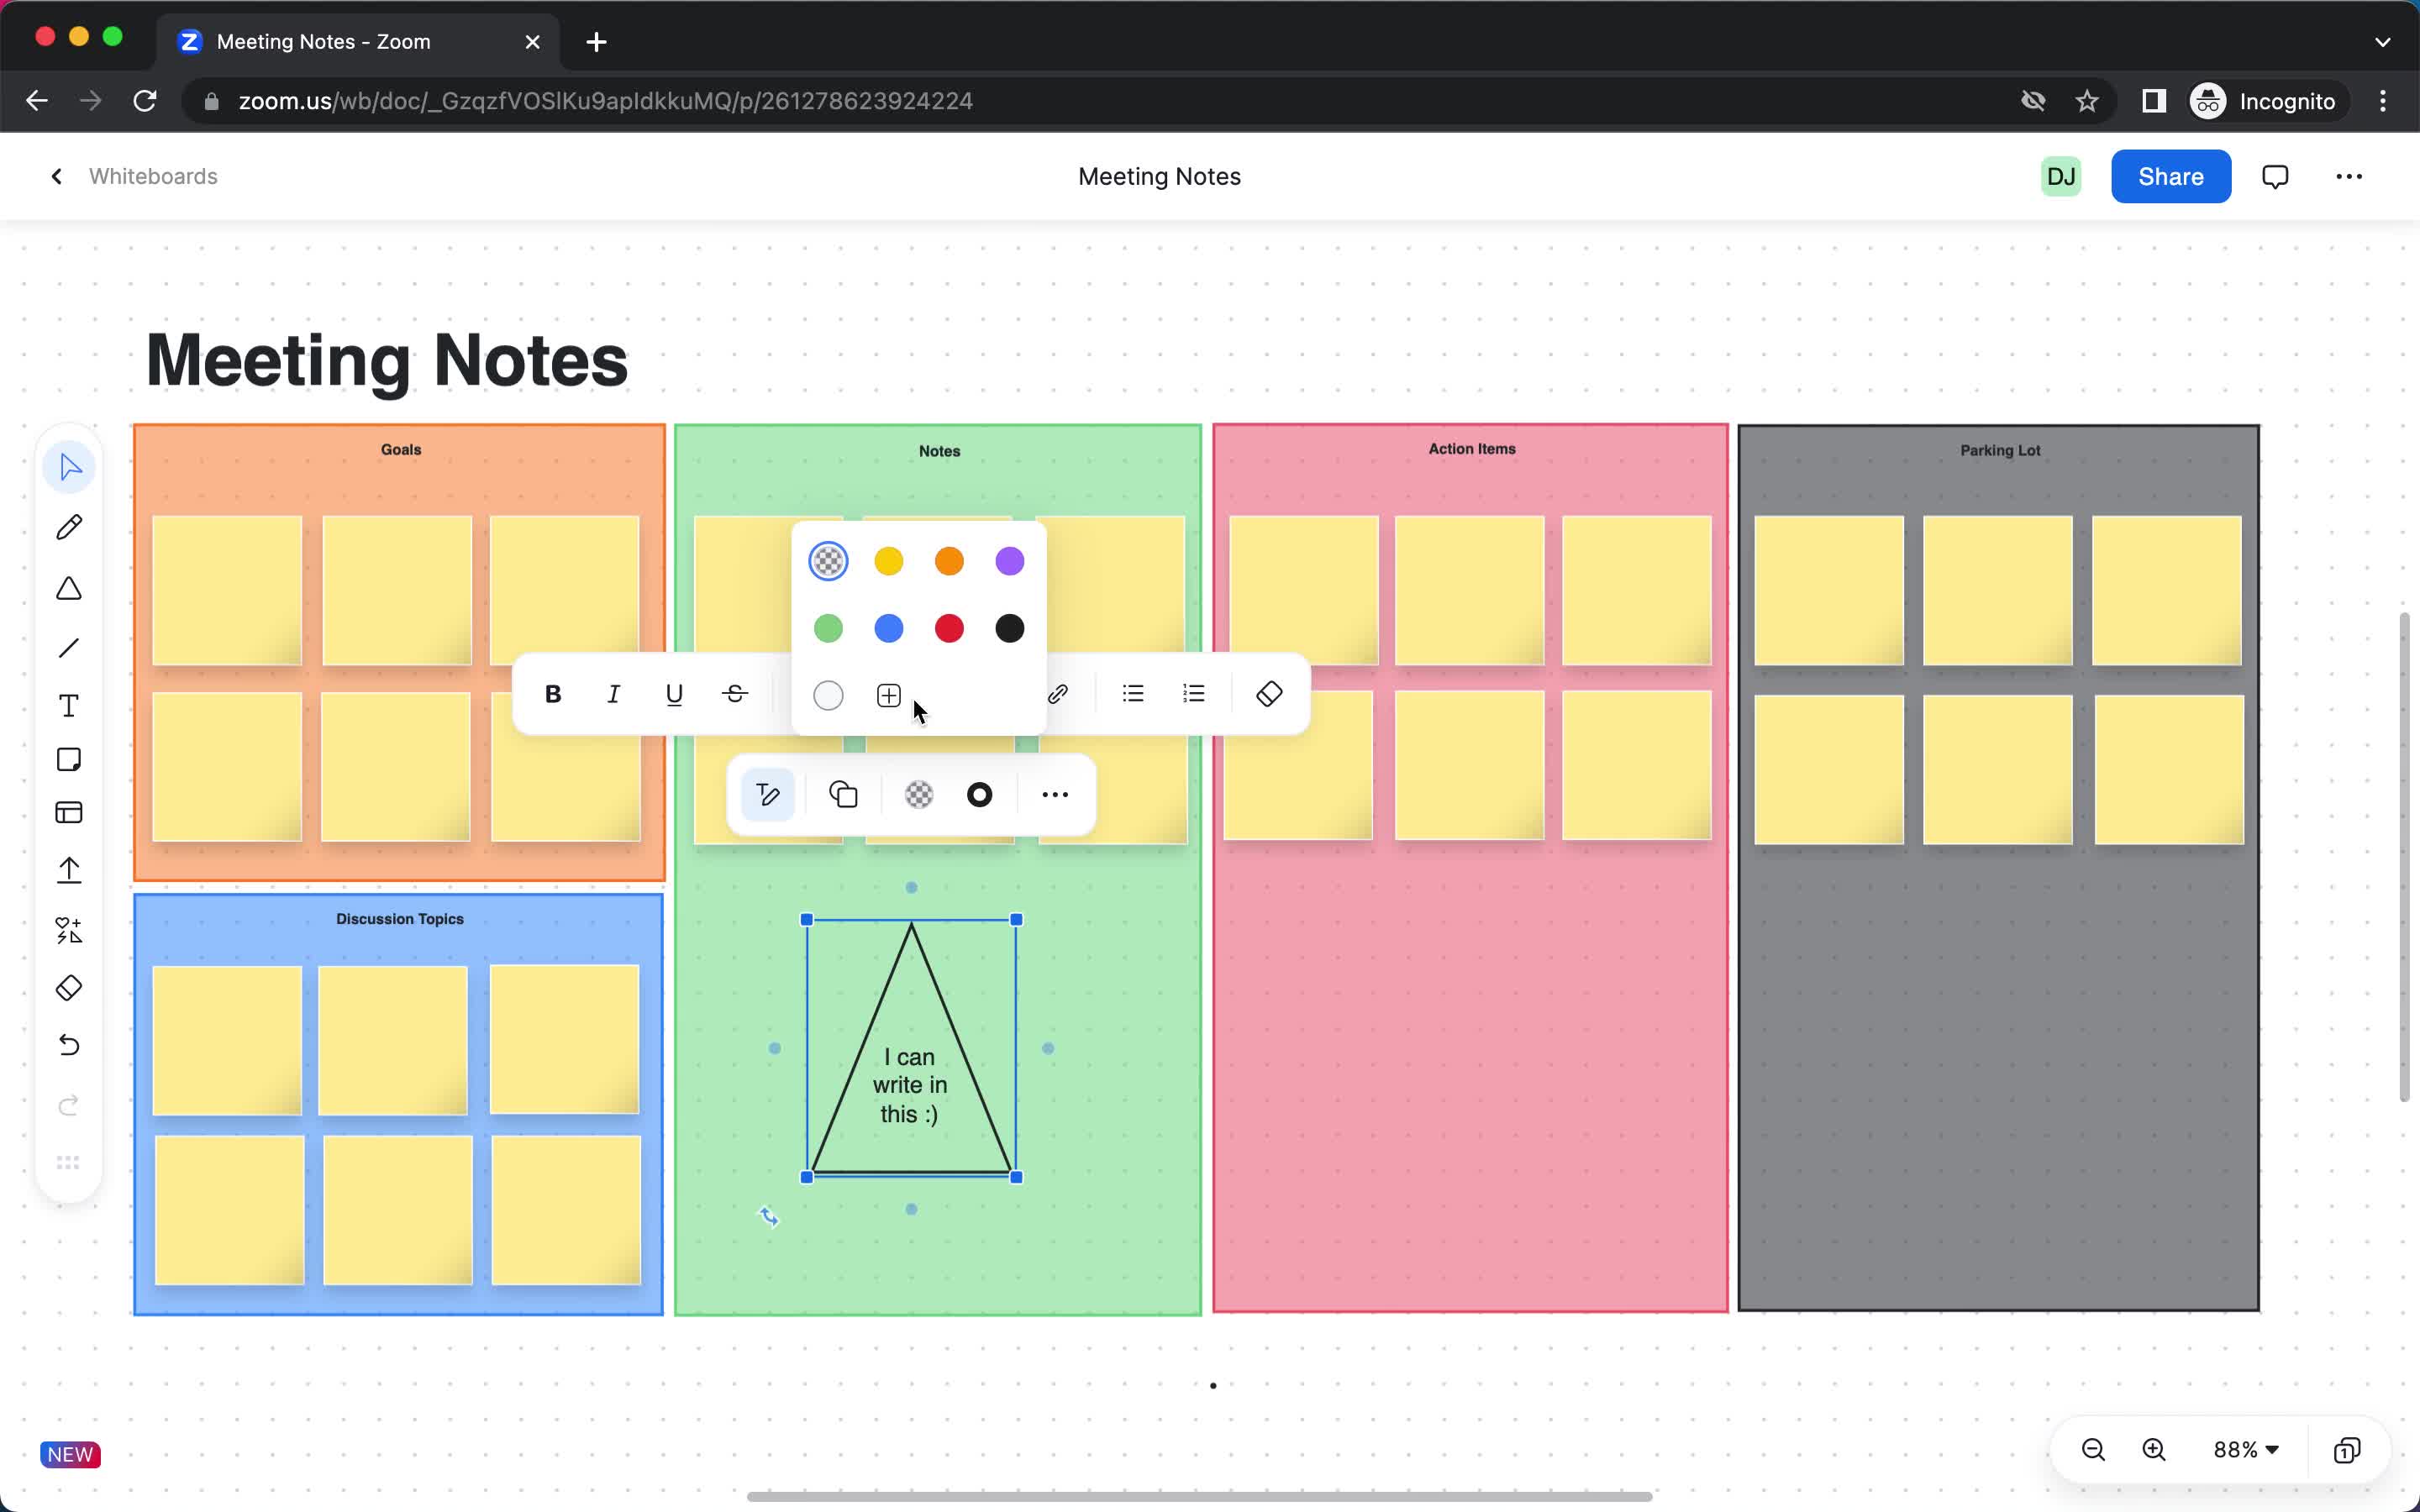Expand the Whiteboards navigation back
The image size is (2420, 1512).
click(x=57, y=176)
